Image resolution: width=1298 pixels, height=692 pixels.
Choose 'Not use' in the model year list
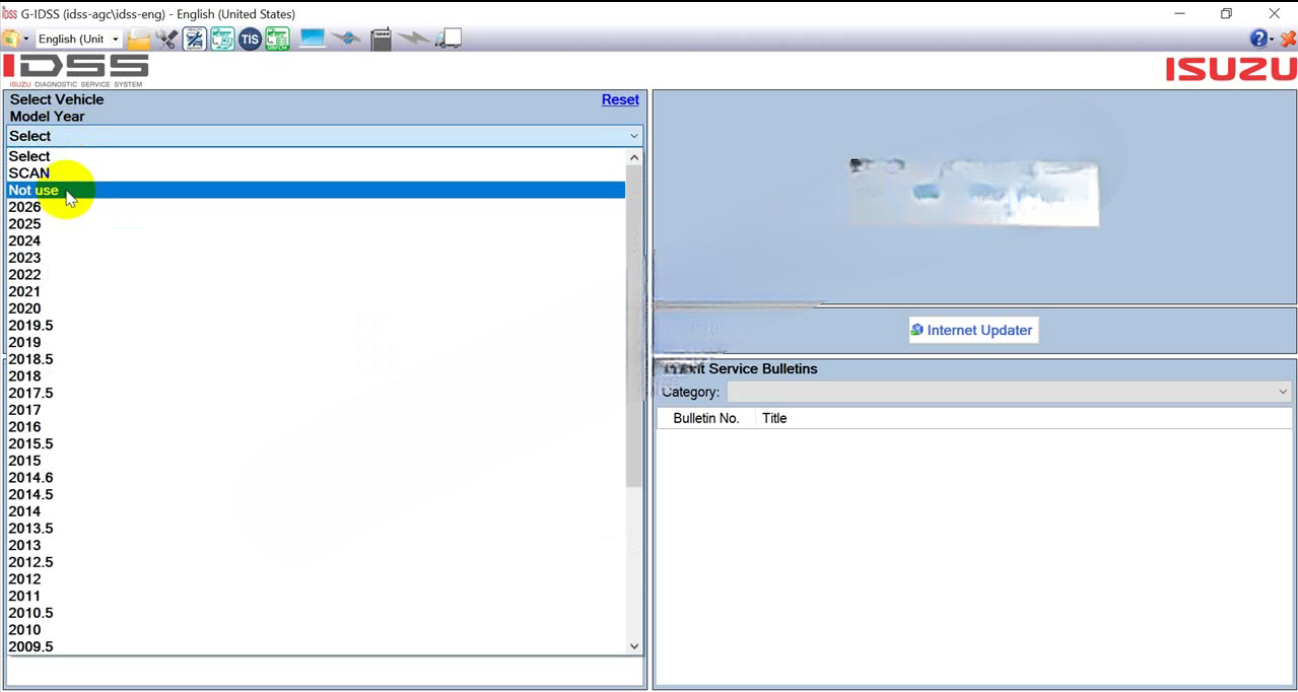click(x=316, y=190)
